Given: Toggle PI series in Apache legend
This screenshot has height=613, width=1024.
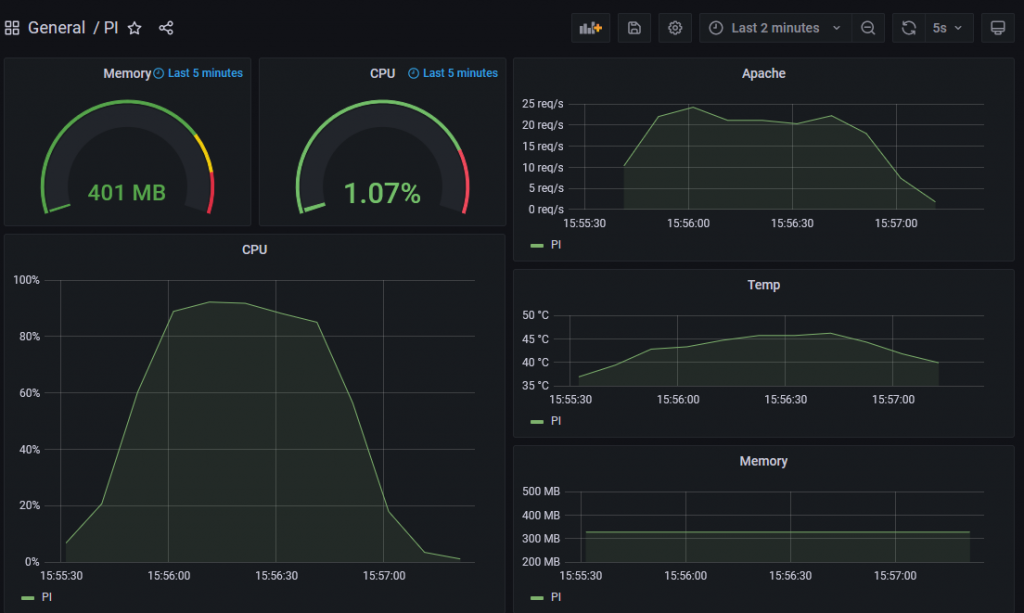Looking at the screenshot, I should coord(556,244).
